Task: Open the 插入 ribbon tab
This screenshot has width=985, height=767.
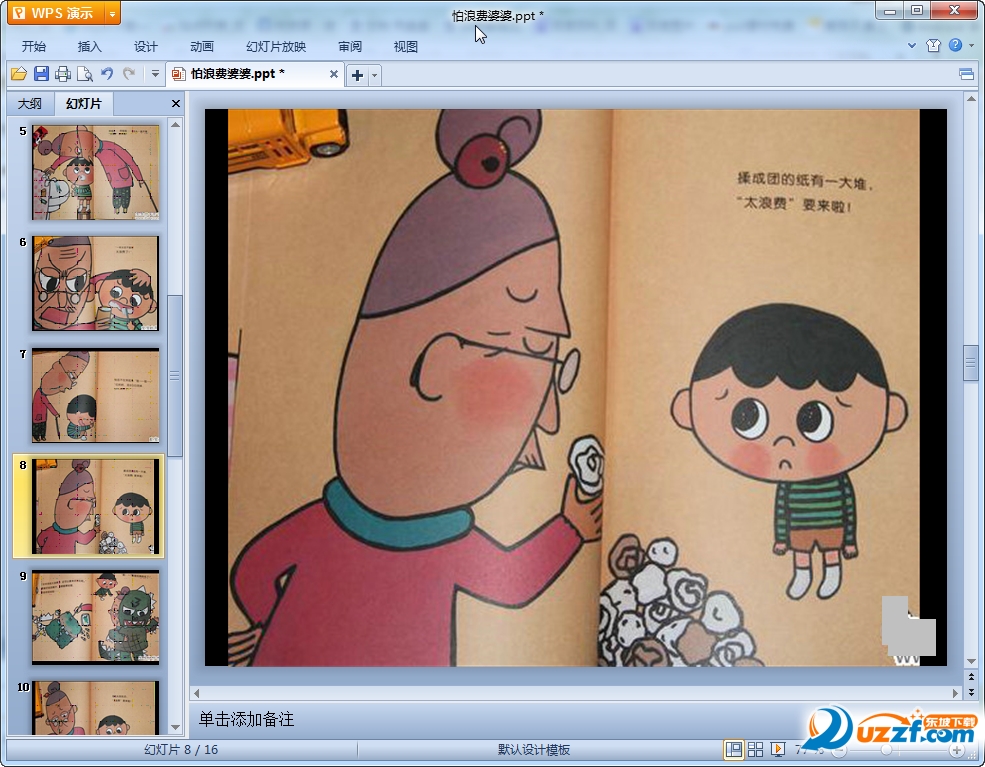Action: point(89,46)
